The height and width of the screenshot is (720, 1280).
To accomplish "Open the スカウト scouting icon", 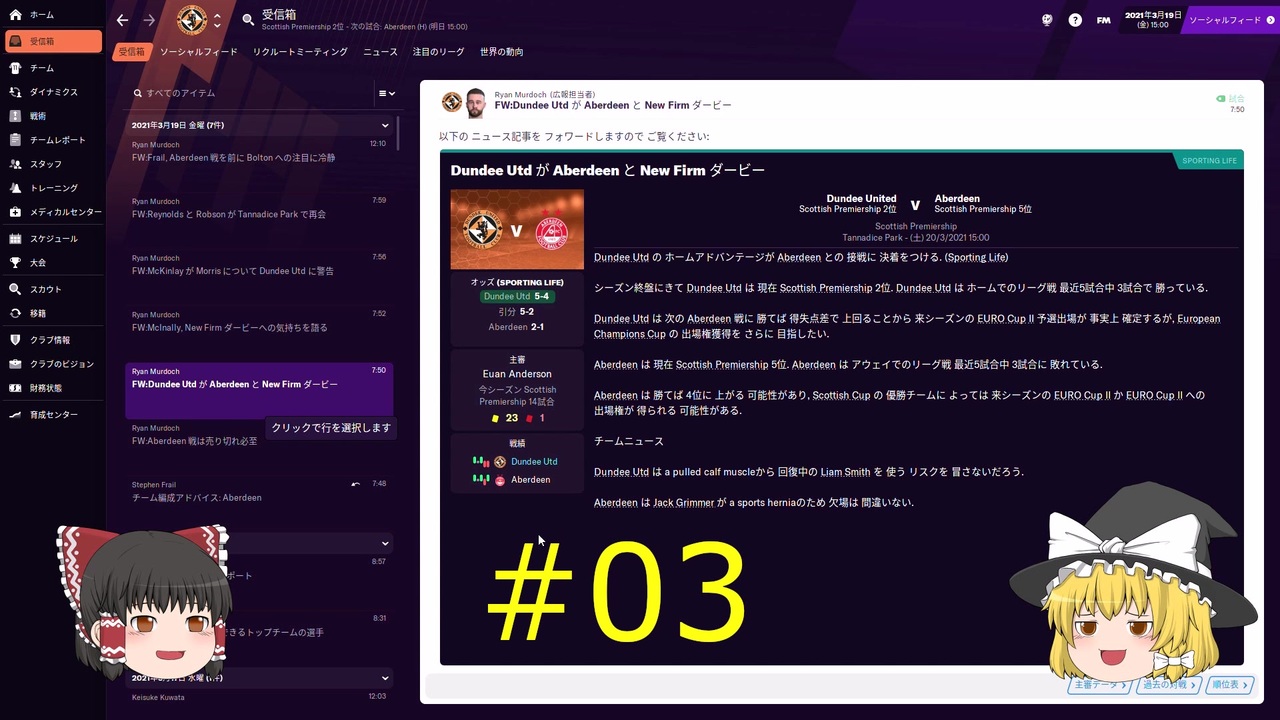I will (15, 289).
